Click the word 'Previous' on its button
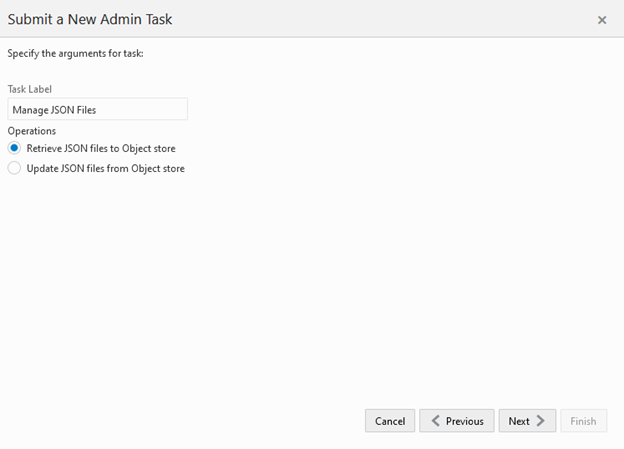Viewport: 624px width, 449px height. 465,421
